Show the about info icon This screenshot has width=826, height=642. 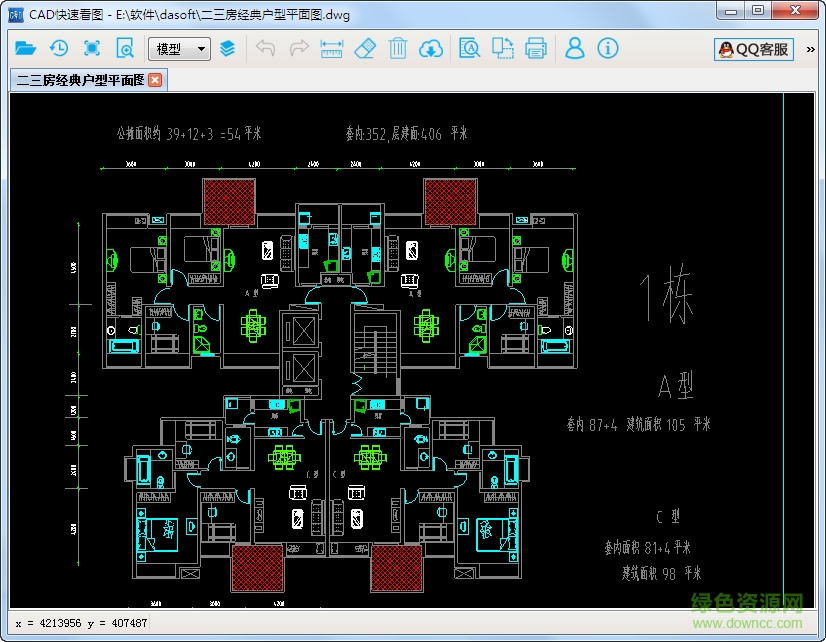607,48
